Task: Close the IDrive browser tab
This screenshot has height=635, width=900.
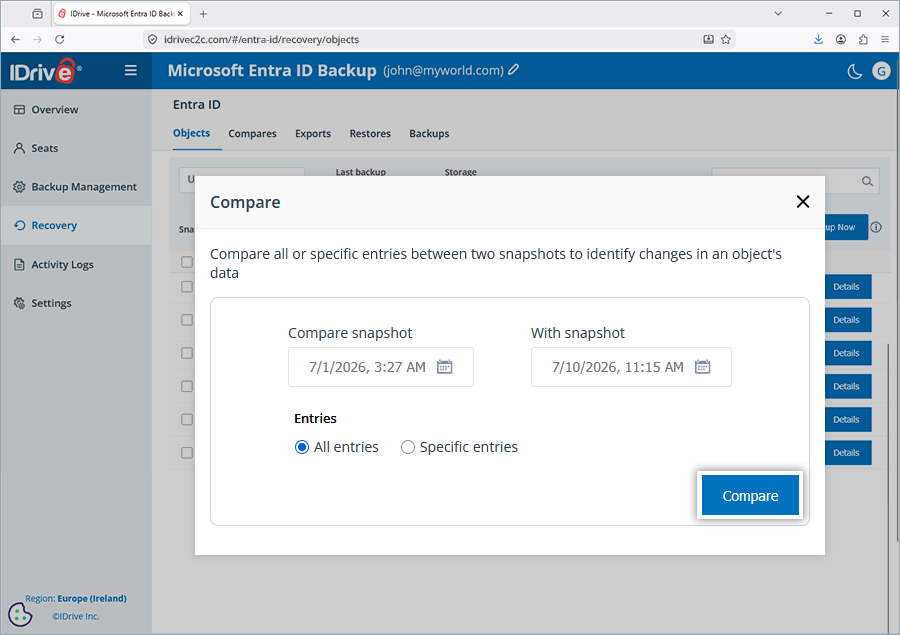Action: [180, 14]
